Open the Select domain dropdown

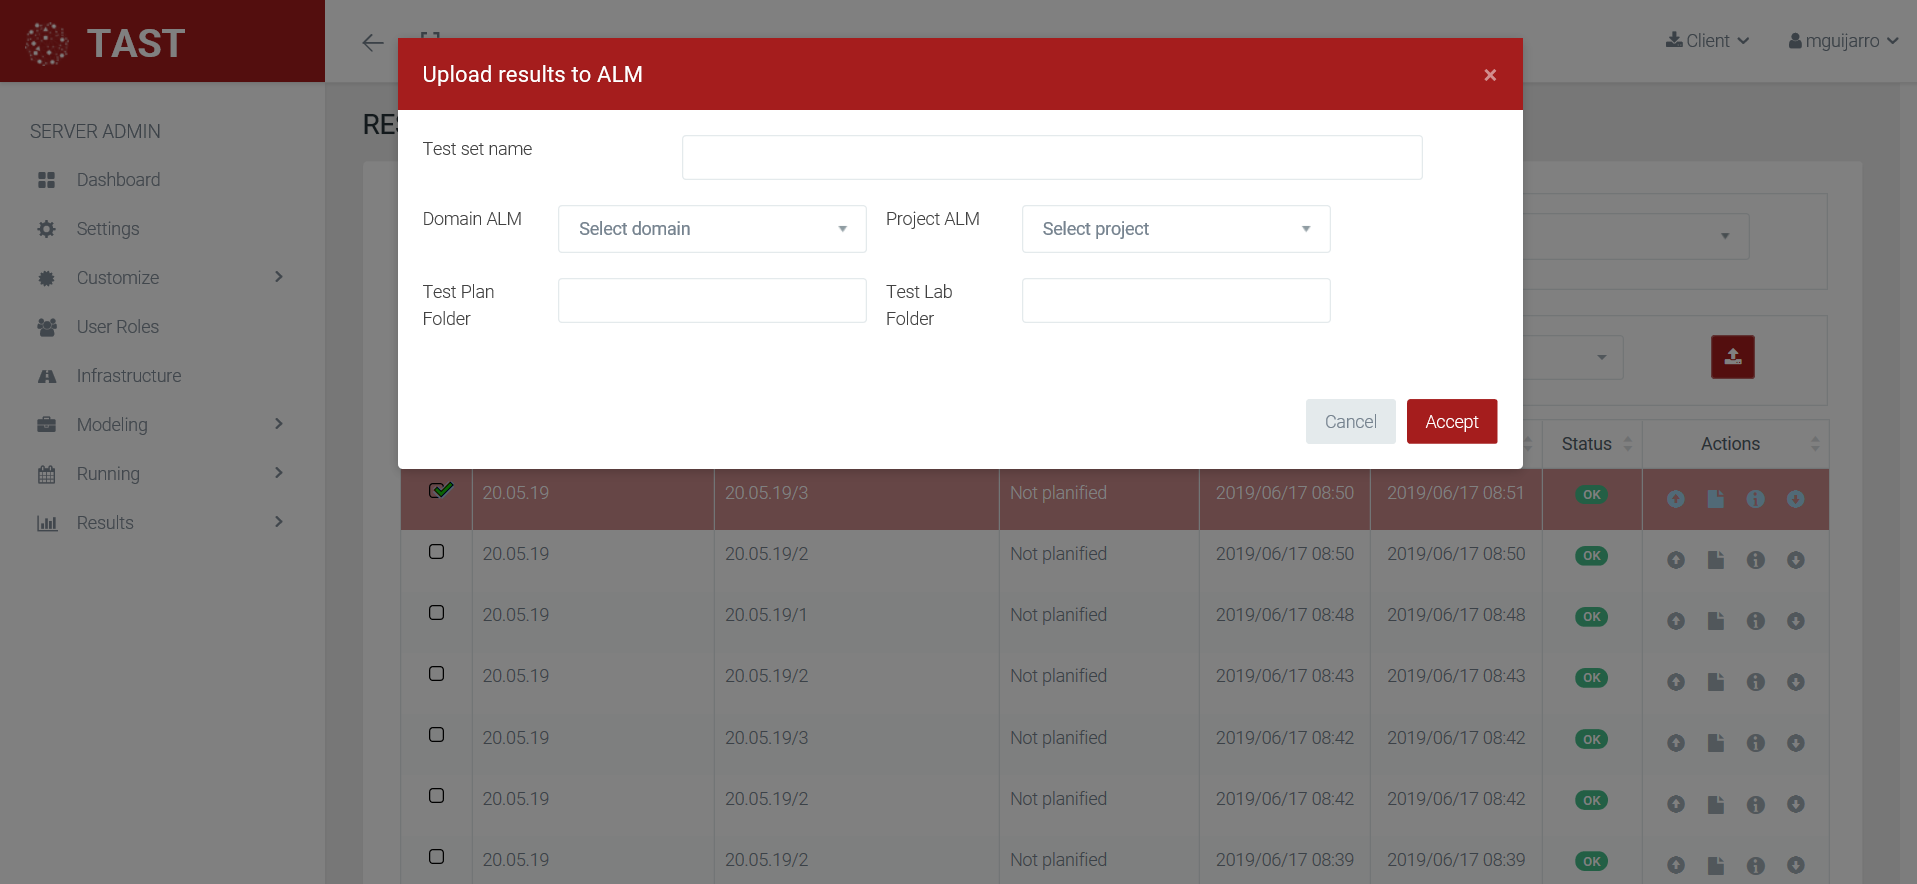click(712, 229)
